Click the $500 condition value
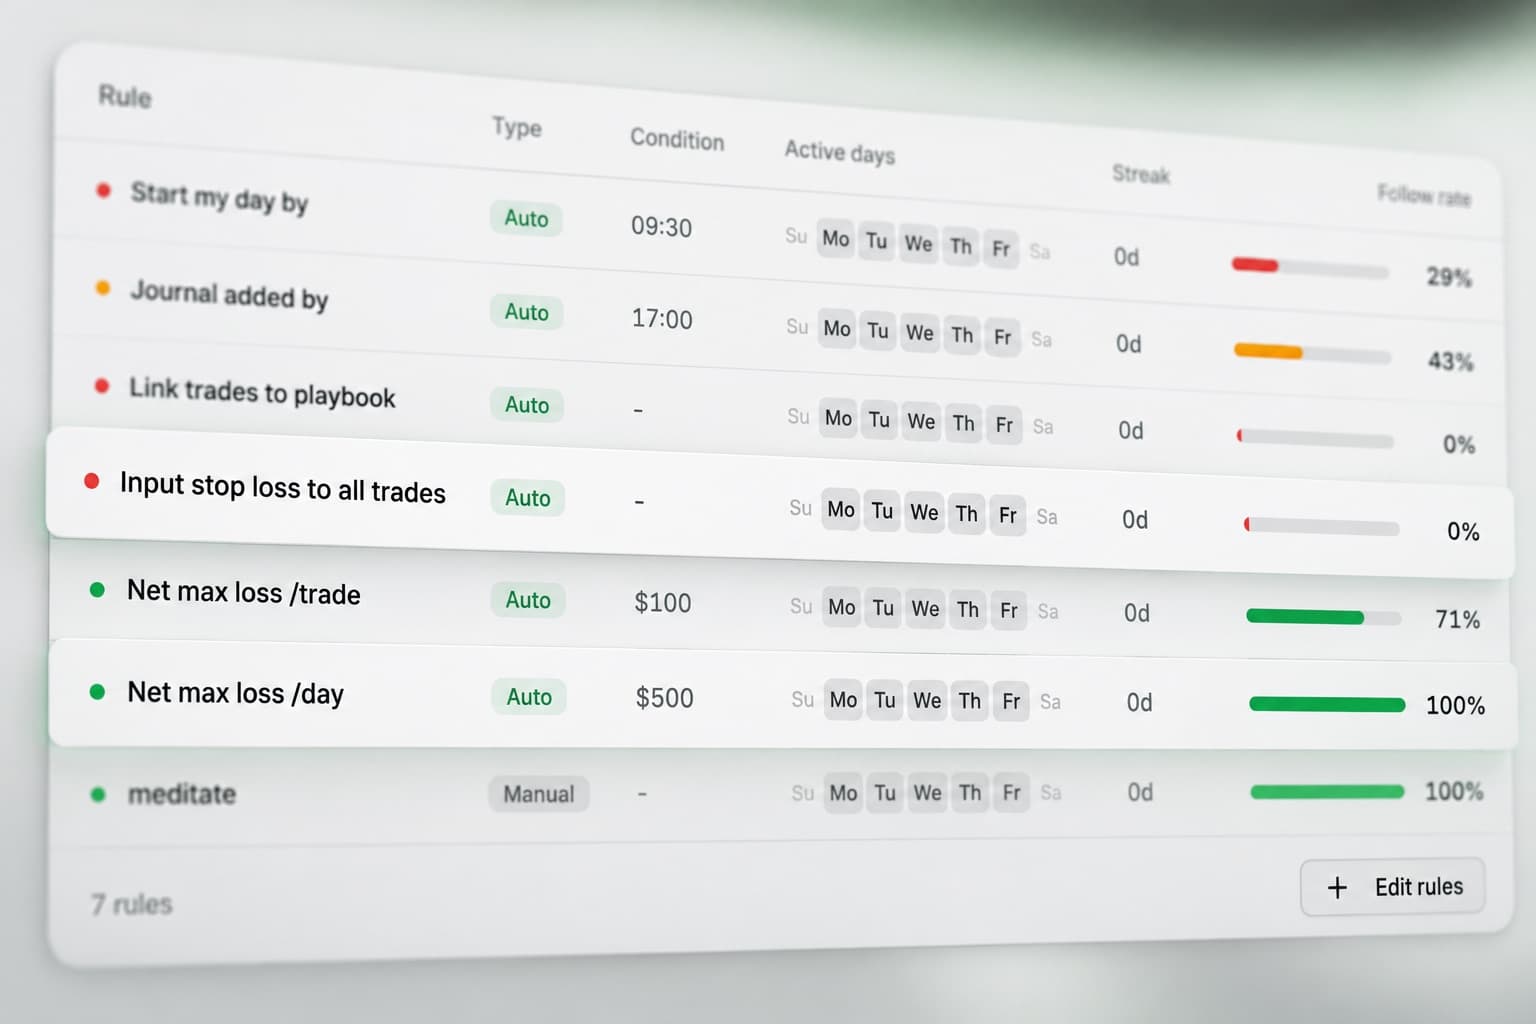 [x=665, y=698]
